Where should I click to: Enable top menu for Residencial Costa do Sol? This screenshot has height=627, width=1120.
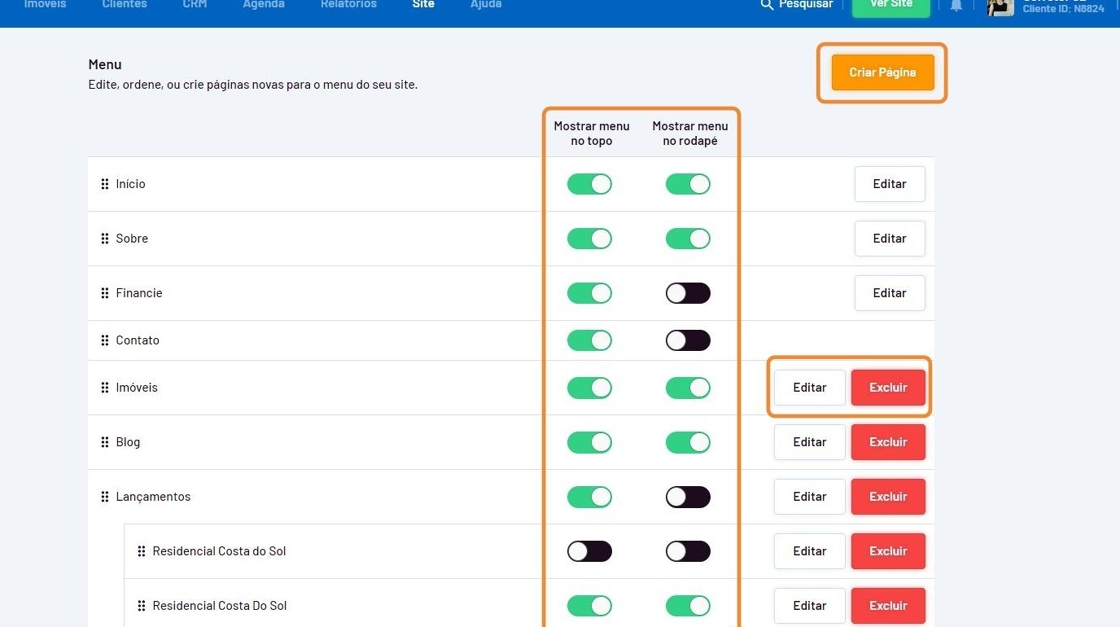(589, 551)
